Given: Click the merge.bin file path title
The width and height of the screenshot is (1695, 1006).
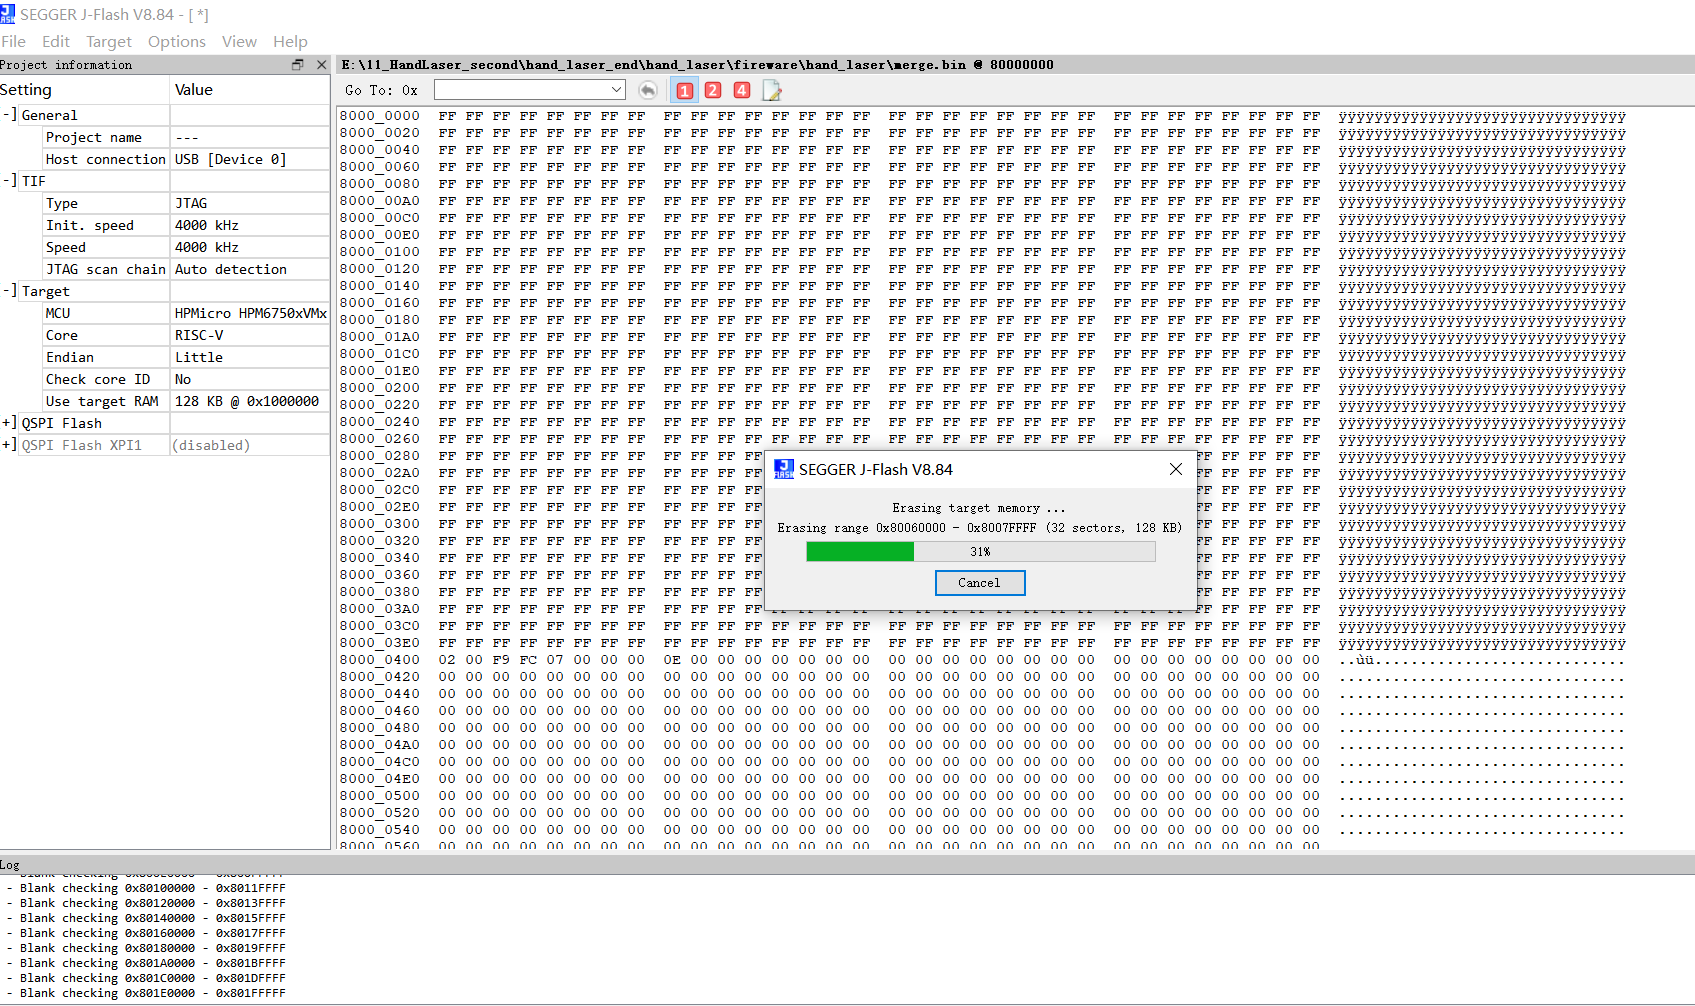Looking at the screenshot, I should 698,64.
